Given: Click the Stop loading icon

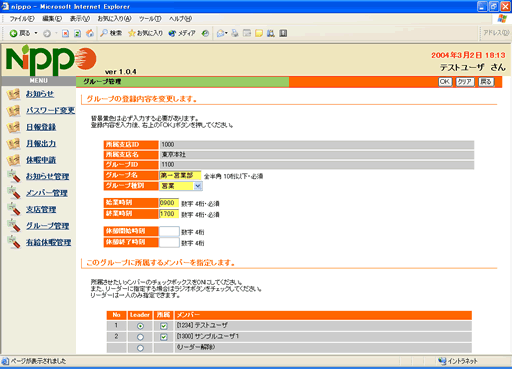Looking at the screenshot, I should pyautogui.click(x=65, y=33).
